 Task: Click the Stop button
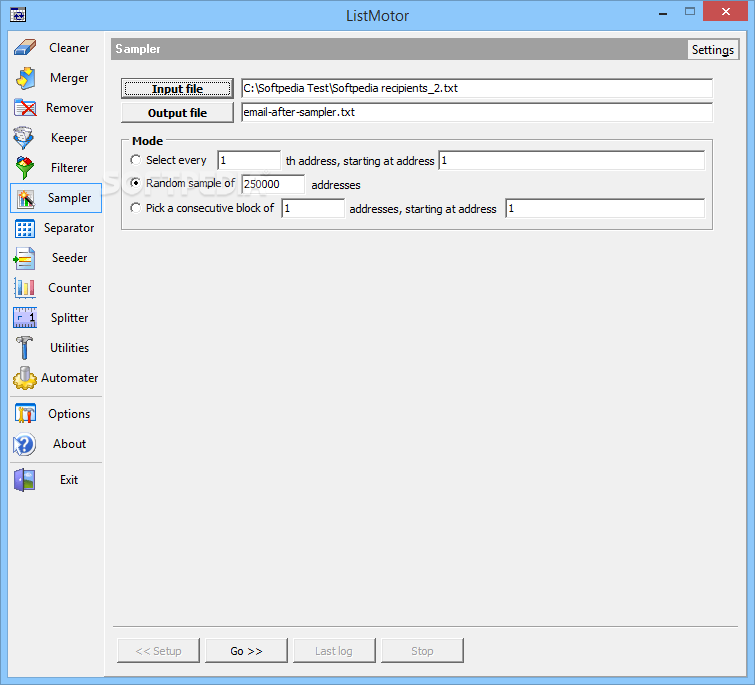(422, 651)
